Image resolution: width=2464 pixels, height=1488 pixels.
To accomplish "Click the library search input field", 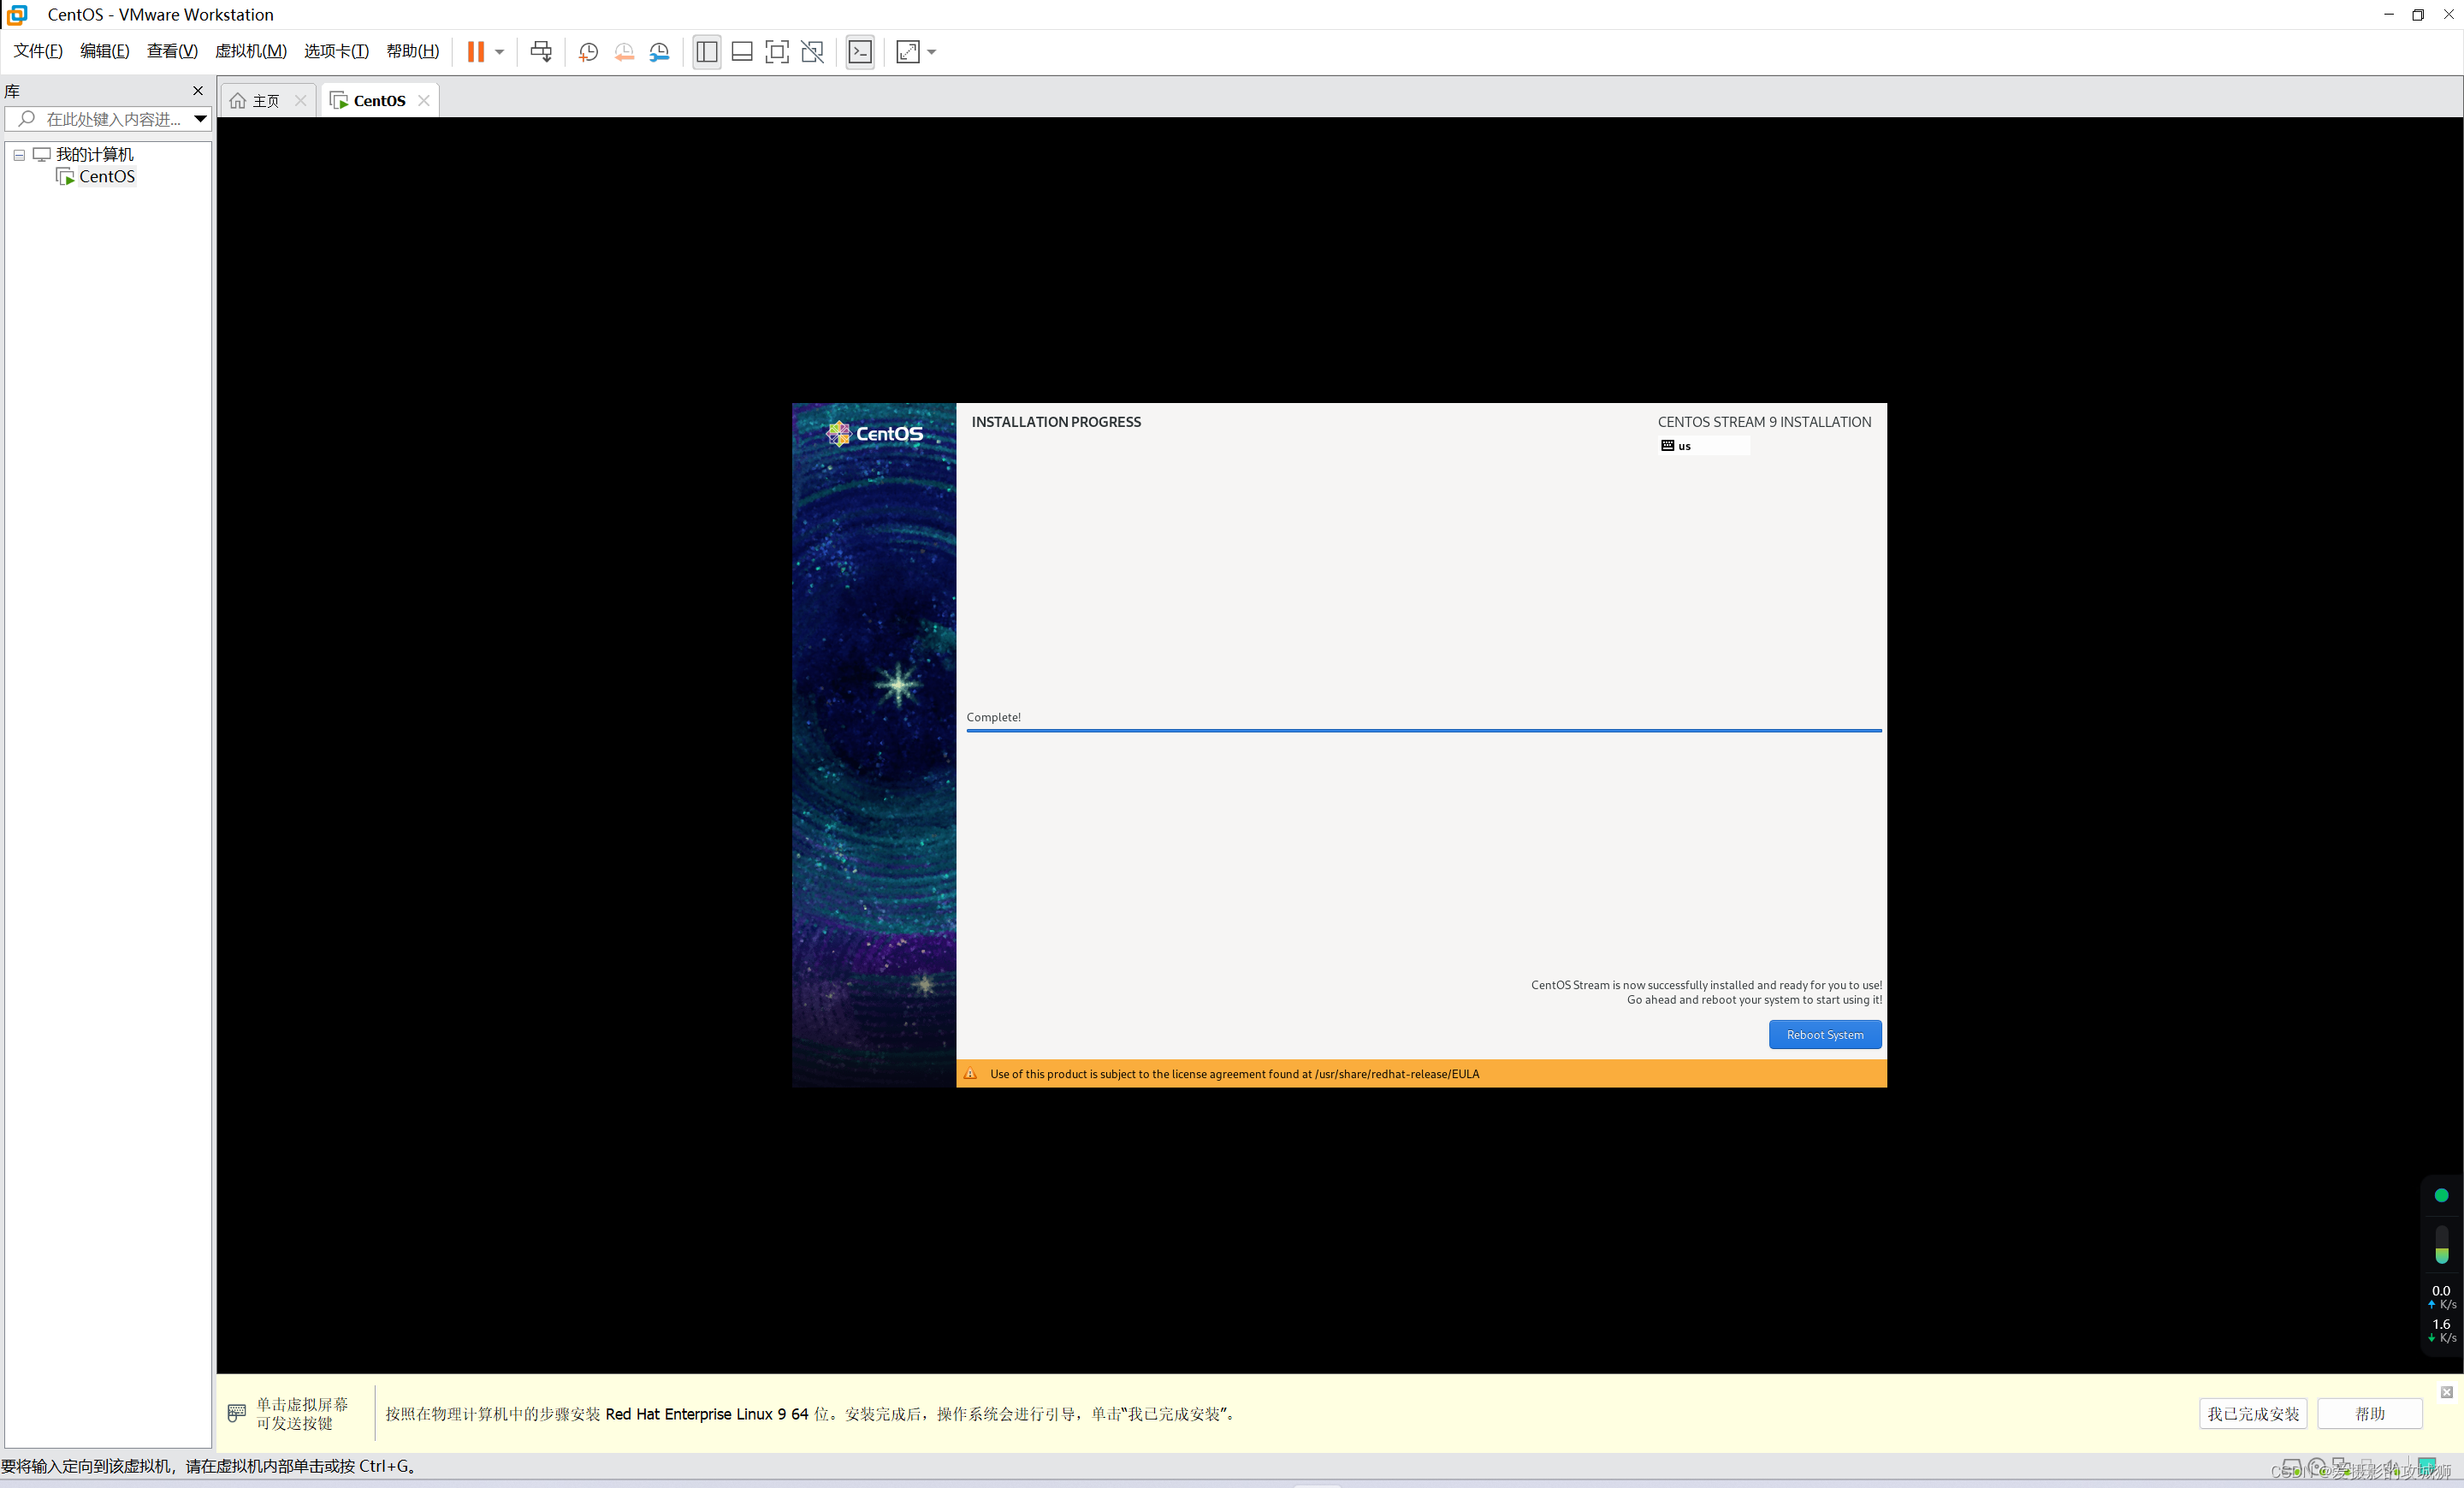I will click(112, 119).
